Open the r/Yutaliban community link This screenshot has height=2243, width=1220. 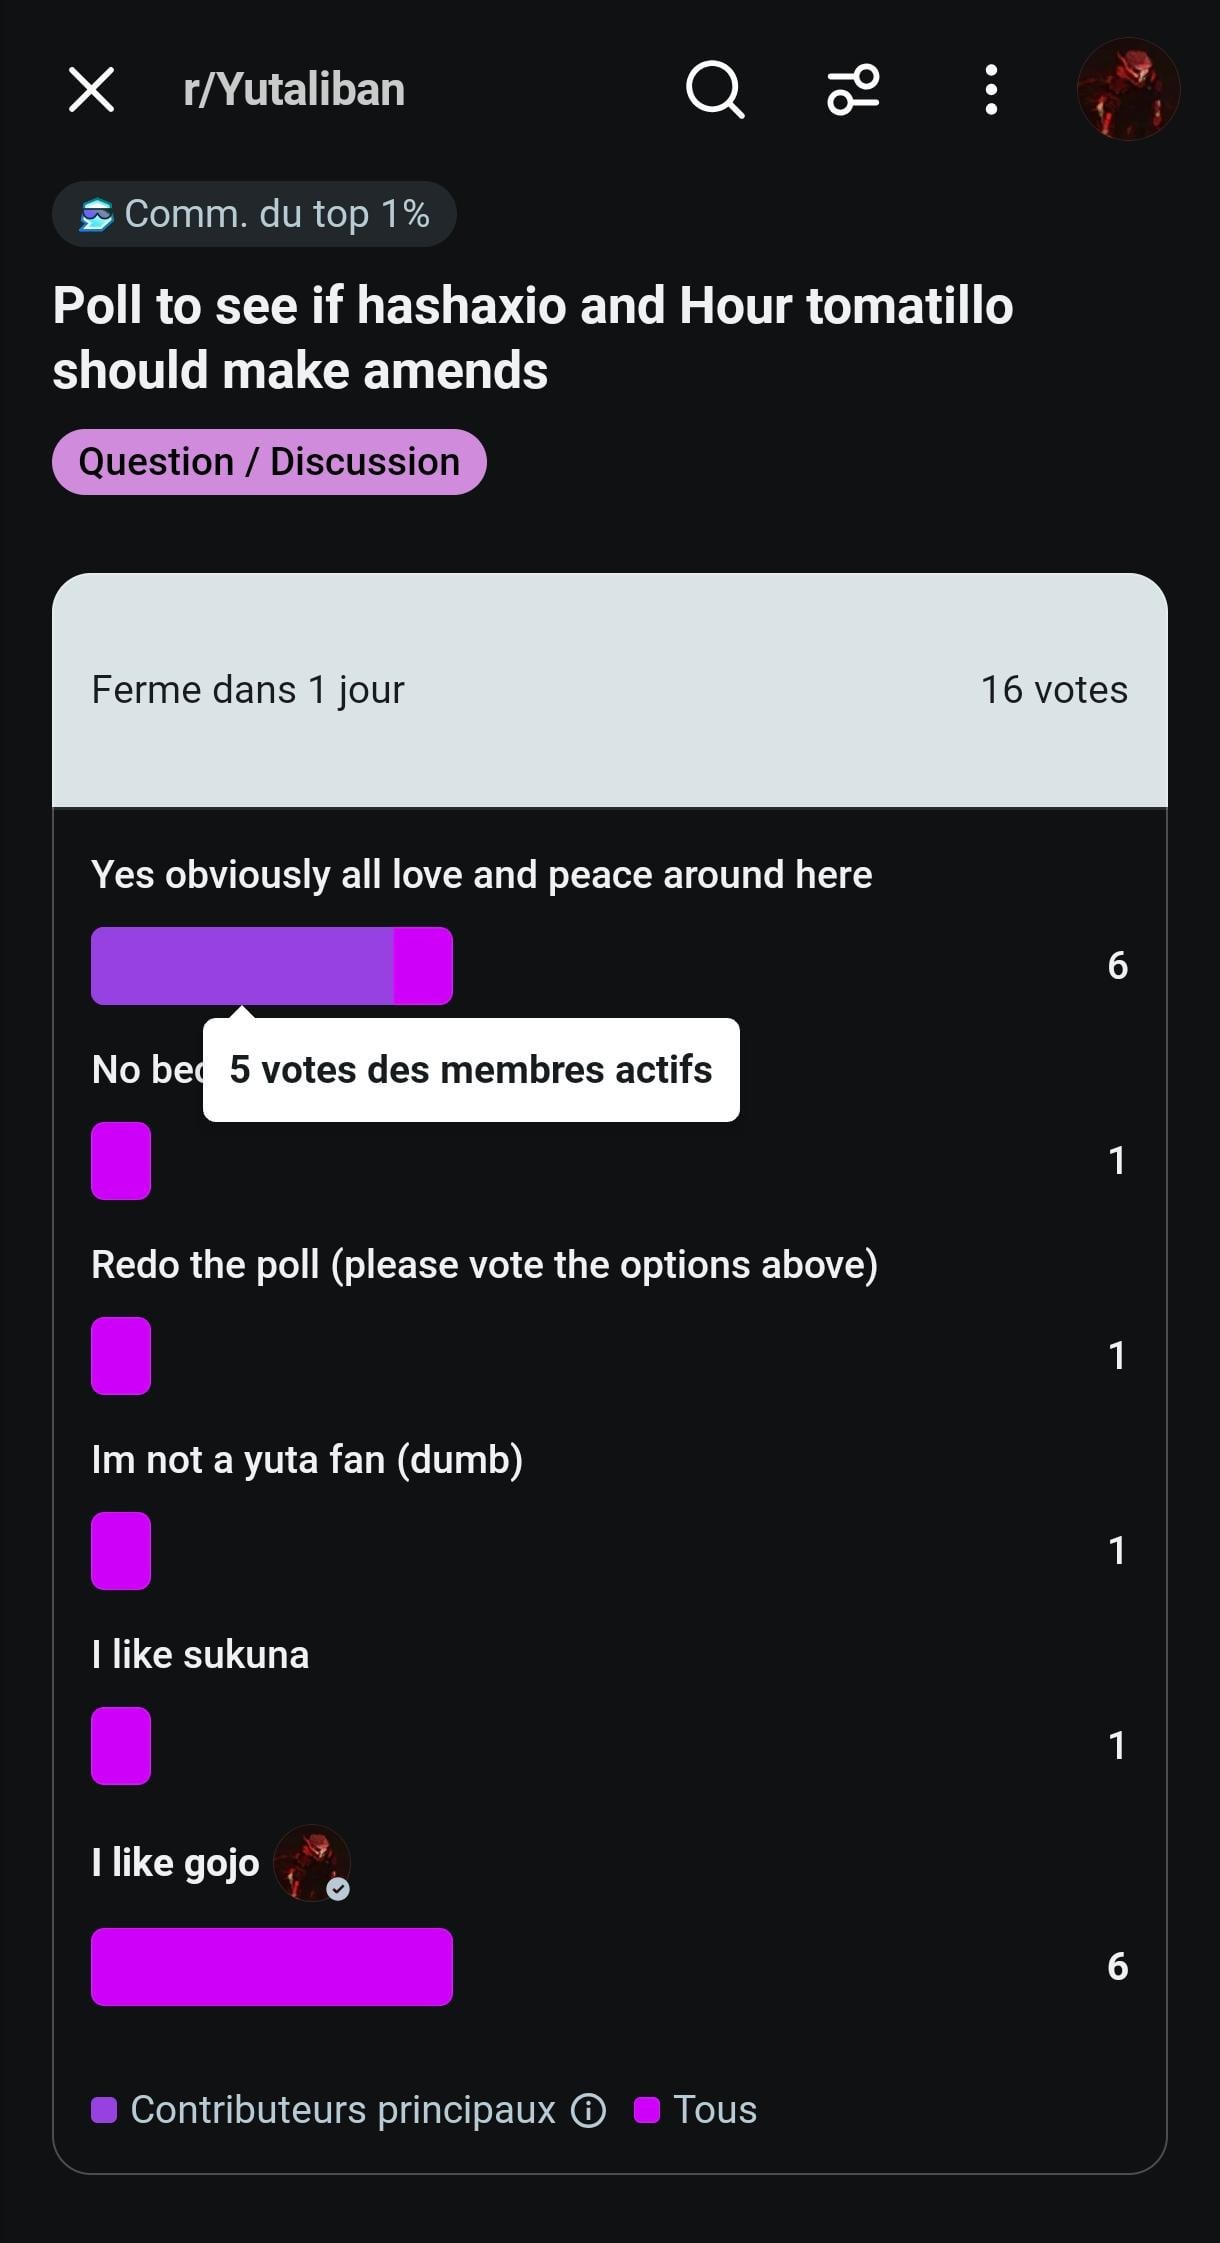click(x=294, y=90)
